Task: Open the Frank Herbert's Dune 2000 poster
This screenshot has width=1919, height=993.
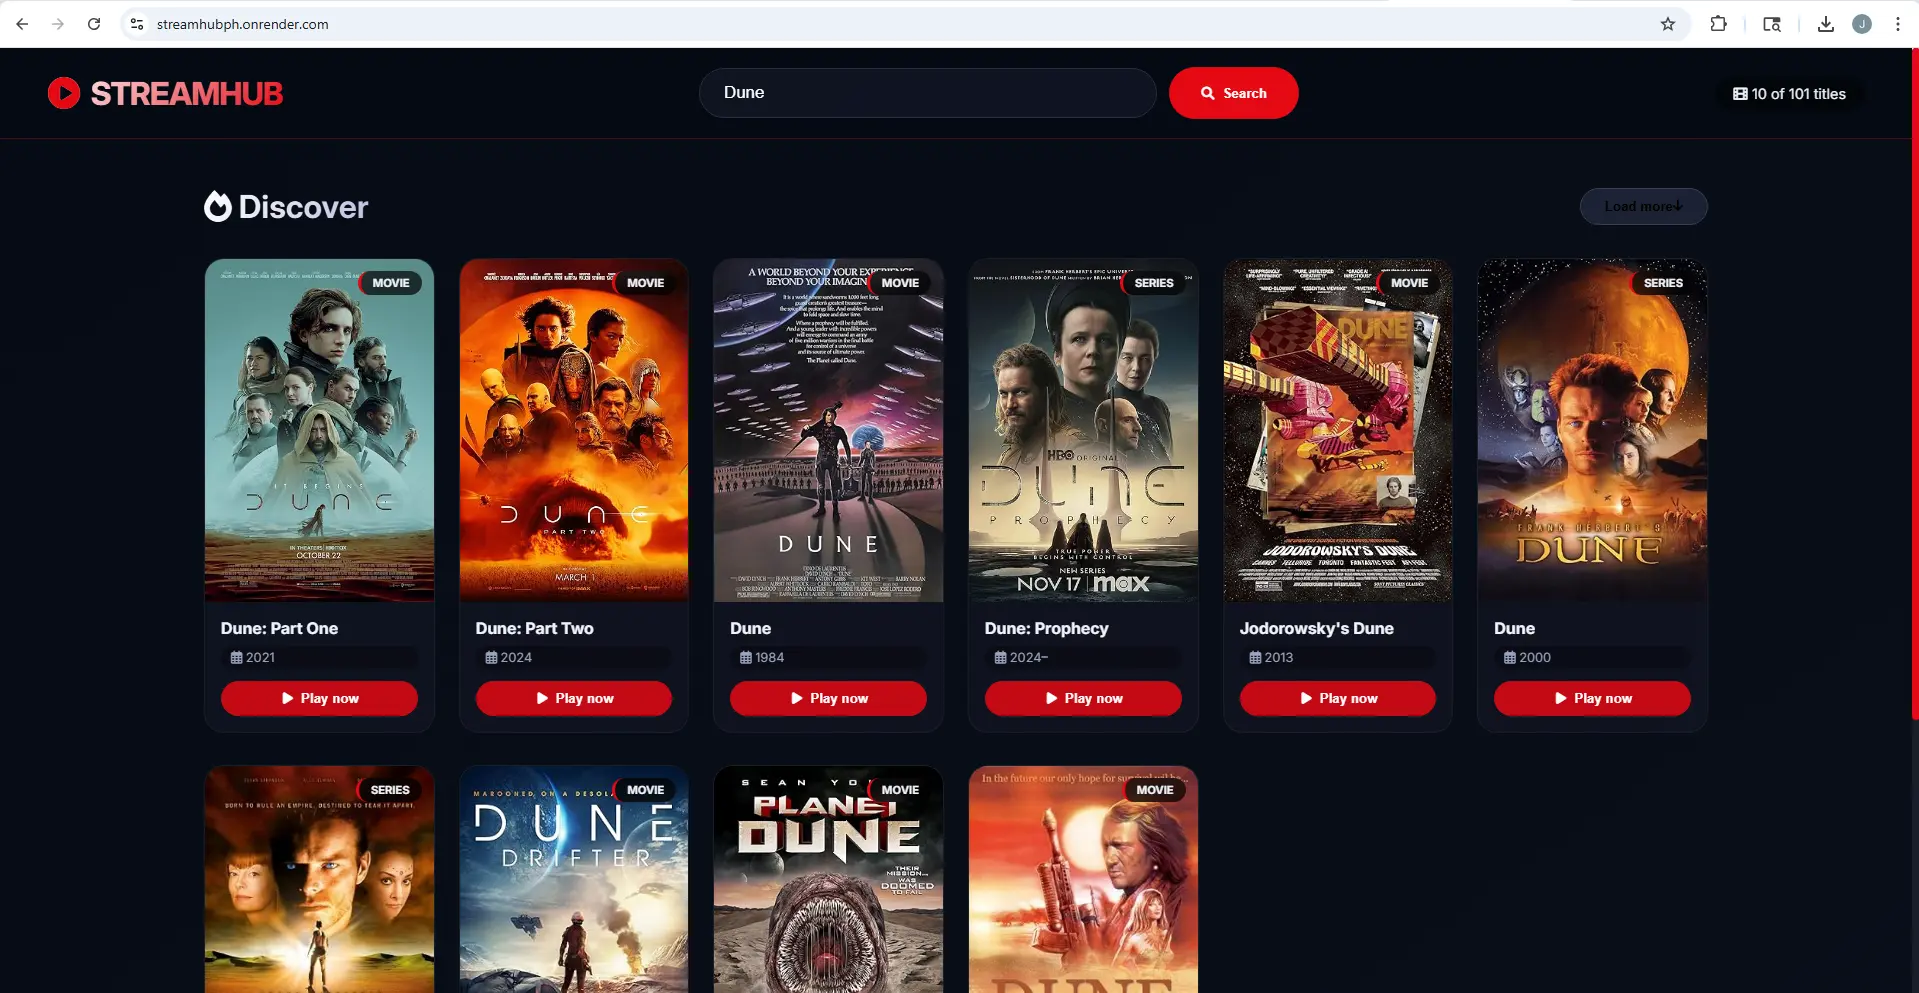Action: tap(1592, 431)
